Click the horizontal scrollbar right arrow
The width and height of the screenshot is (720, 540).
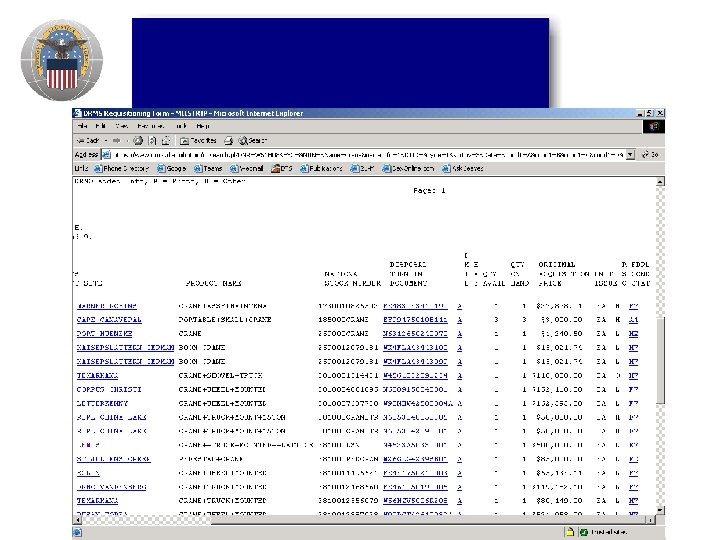click(x=651, y=520)
